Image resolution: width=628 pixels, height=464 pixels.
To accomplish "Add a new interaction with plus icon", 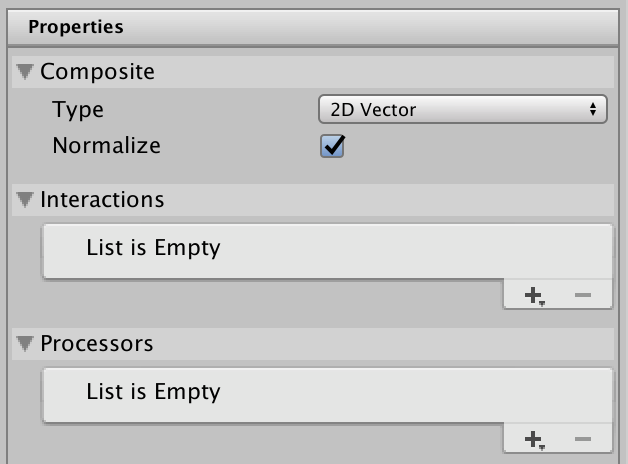I will pyautogui.click(x=534, y=296).
